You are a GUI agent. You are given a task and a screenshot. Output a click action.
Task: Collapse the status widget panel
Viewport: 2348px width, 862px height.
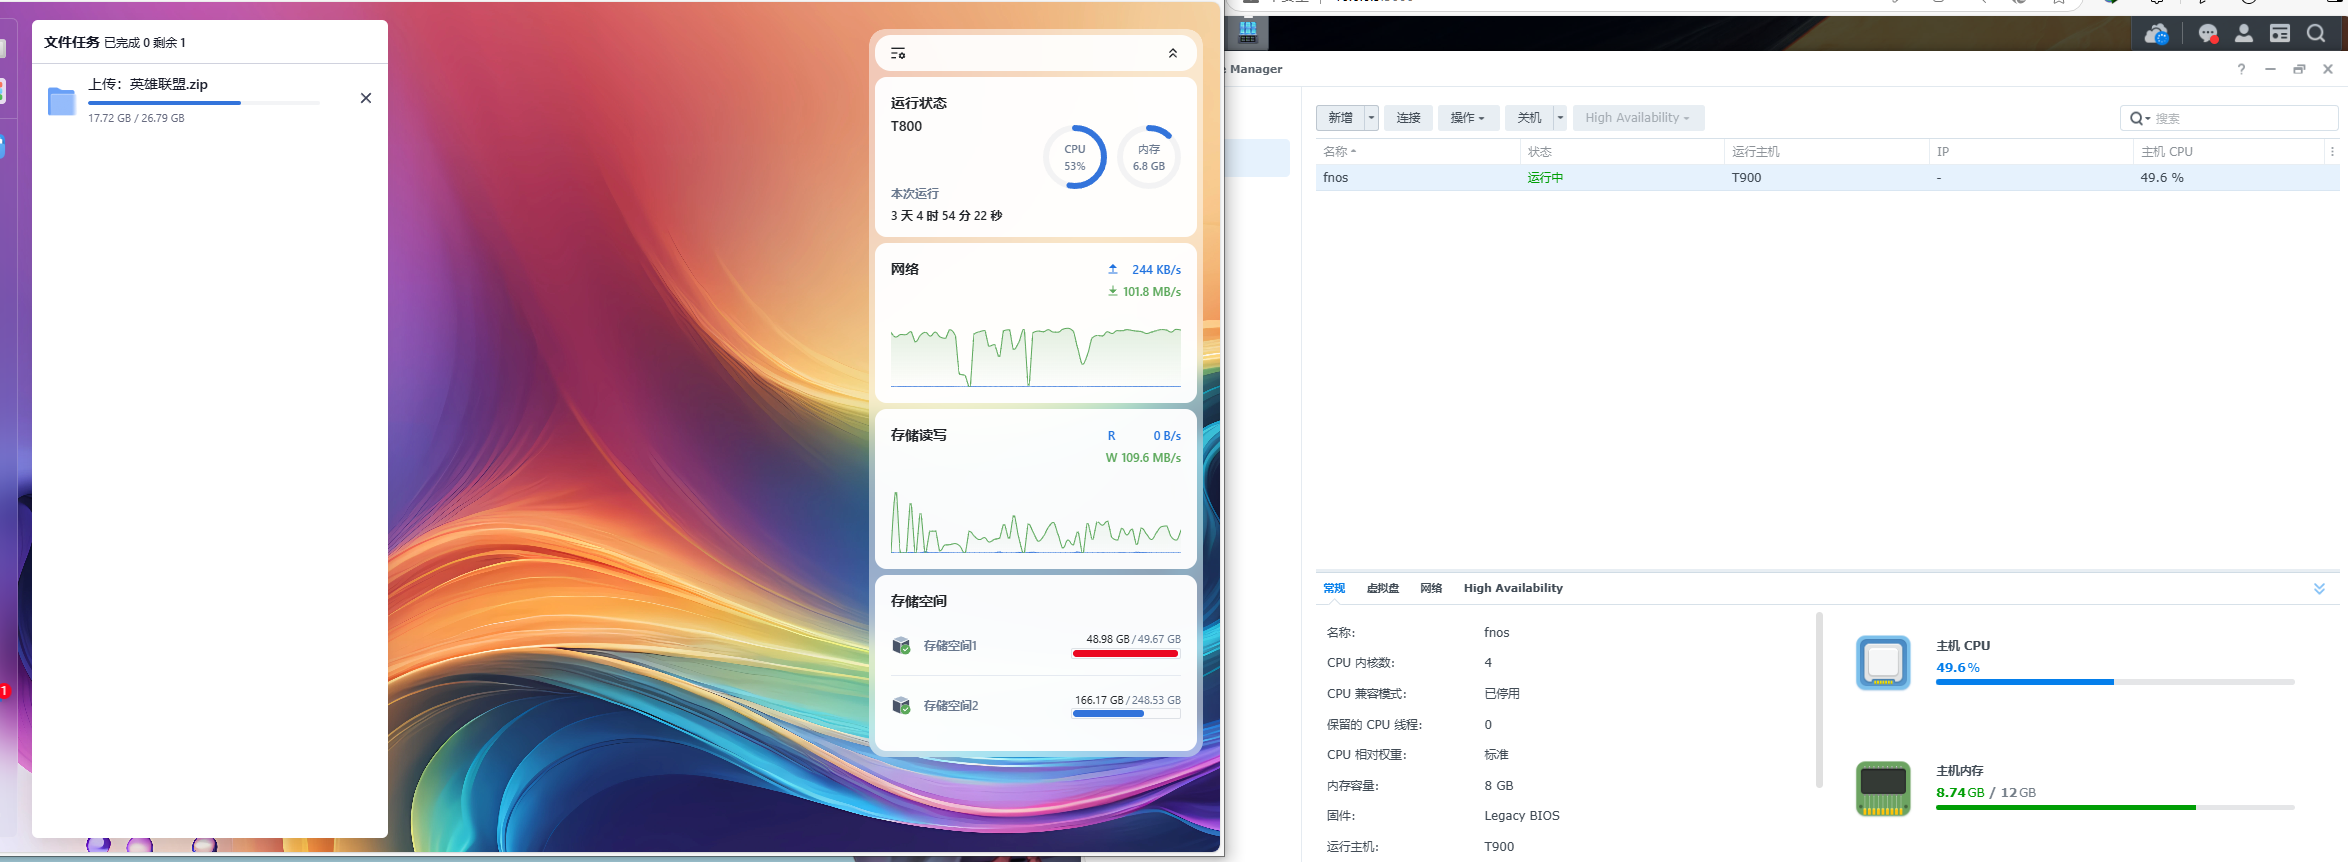tap(1173, 53)
